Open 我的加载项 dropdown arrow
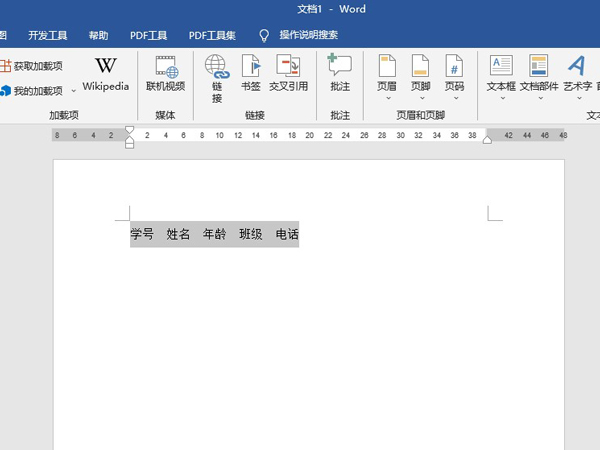The width and height of the screenshot is (600, 450). (73, 92)
